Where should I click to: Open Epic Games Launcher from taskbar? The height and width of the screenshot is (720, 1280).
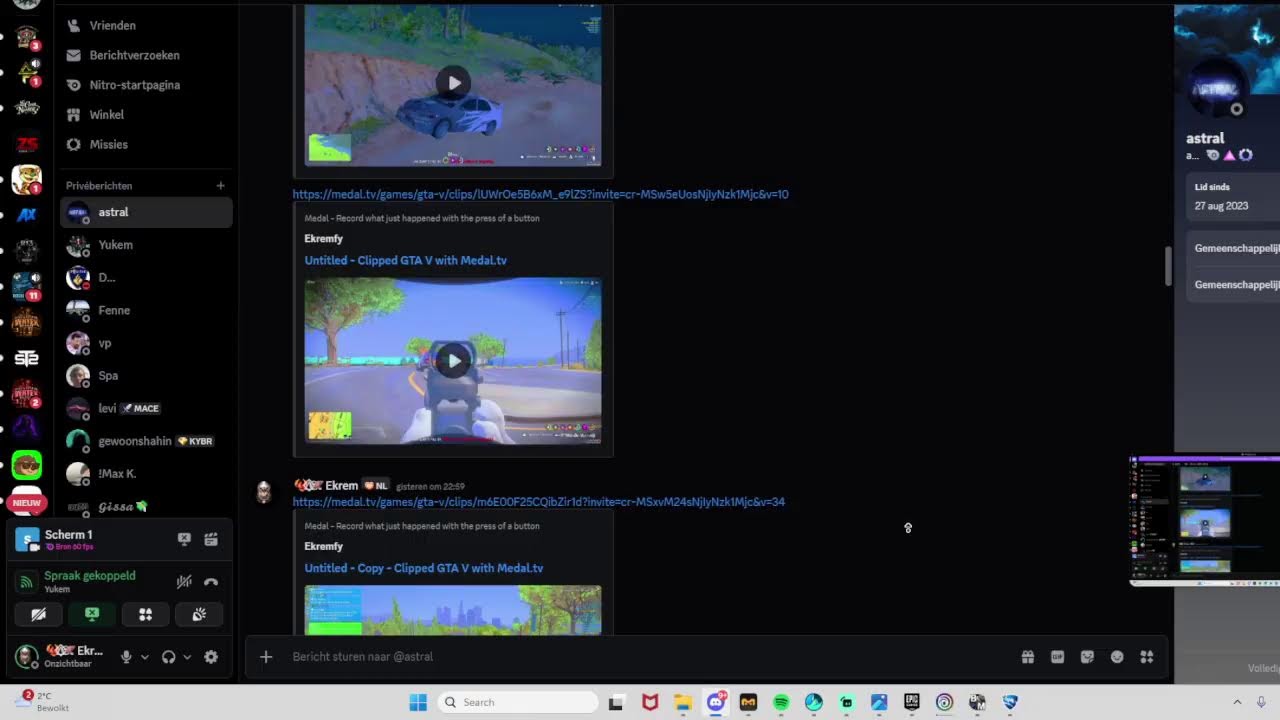point(912,702)
